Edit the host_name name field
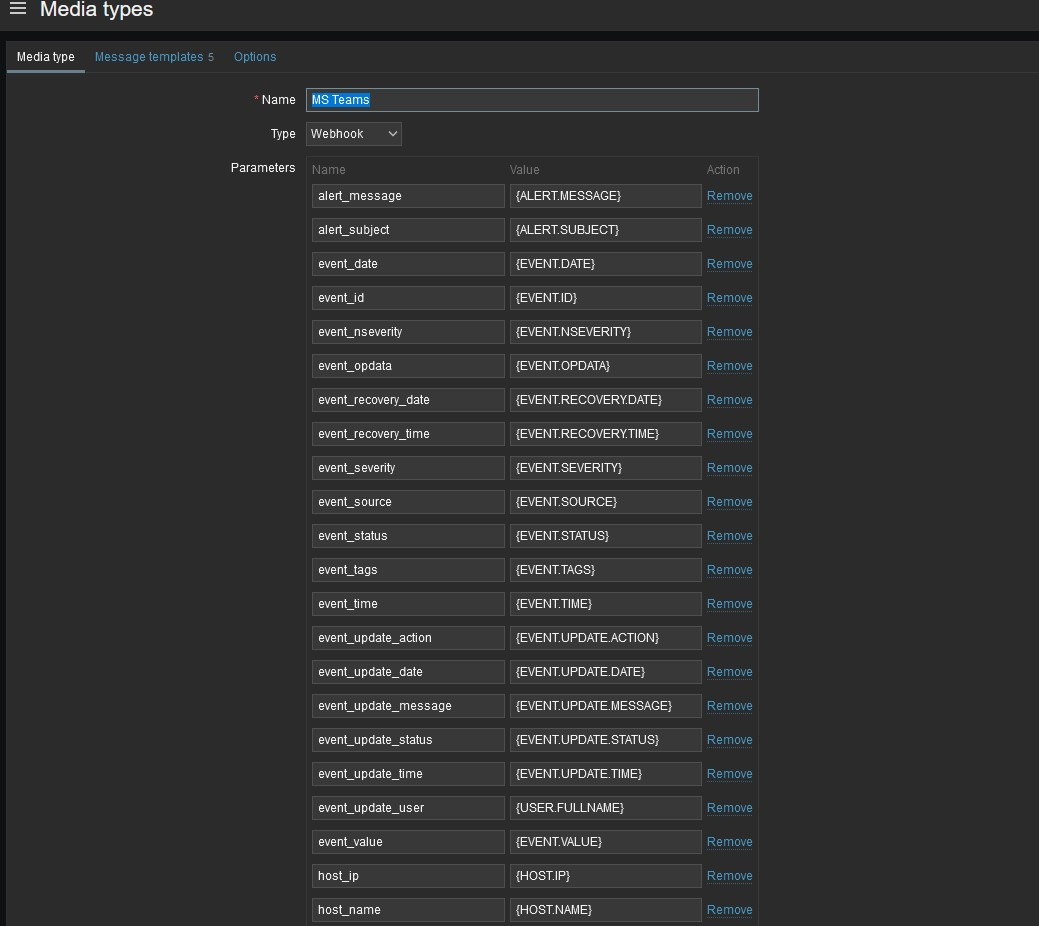The width and height of the screenshot is (1039, 926). click(x=408, y=911)
